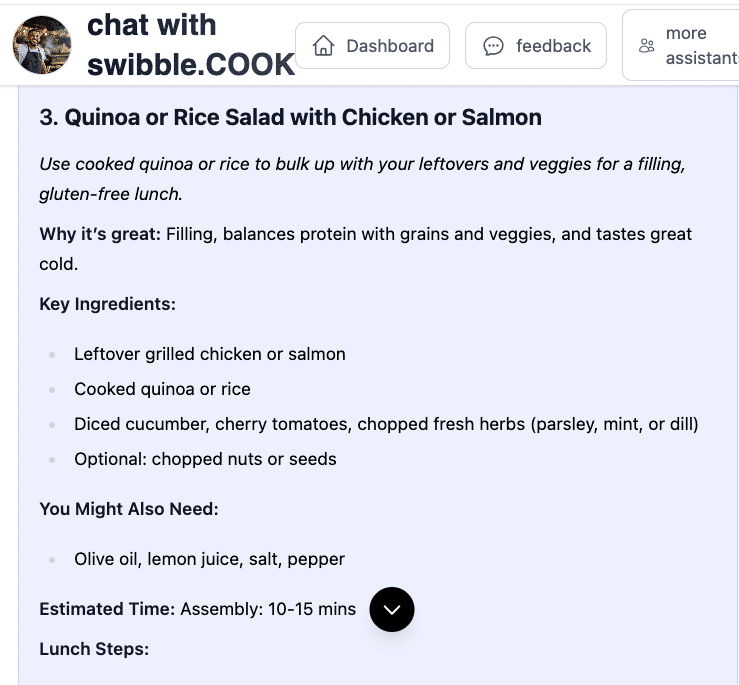Click the house icon in the Dashboard button
Screen dimensions: 739x685
coord(323,46)
